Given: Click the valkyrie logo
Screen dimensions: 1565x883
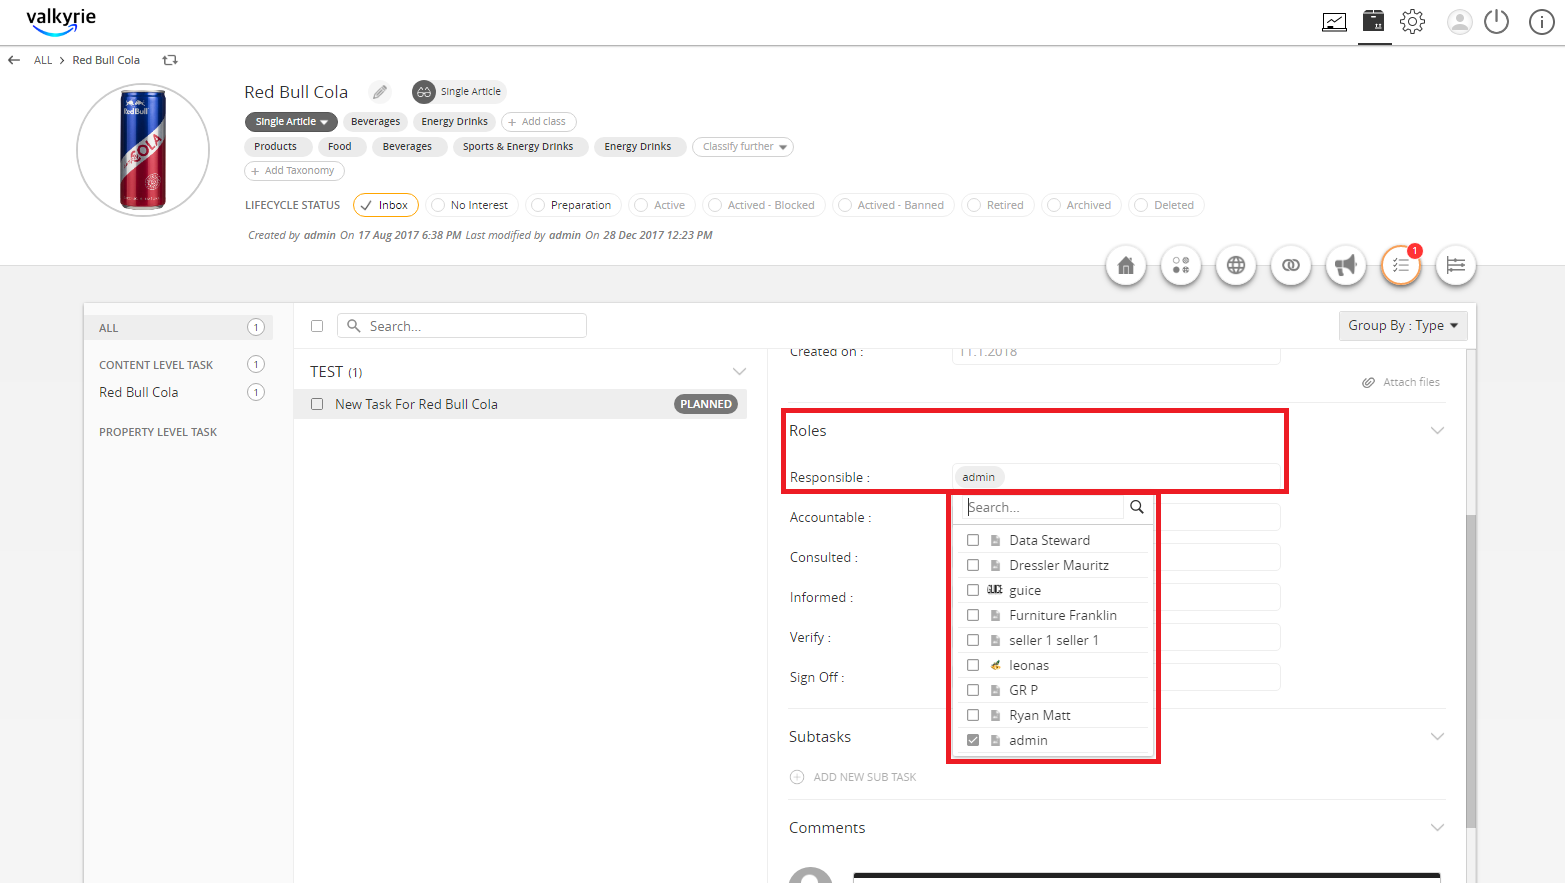Looking at the screenshot, I should (61, 20).
